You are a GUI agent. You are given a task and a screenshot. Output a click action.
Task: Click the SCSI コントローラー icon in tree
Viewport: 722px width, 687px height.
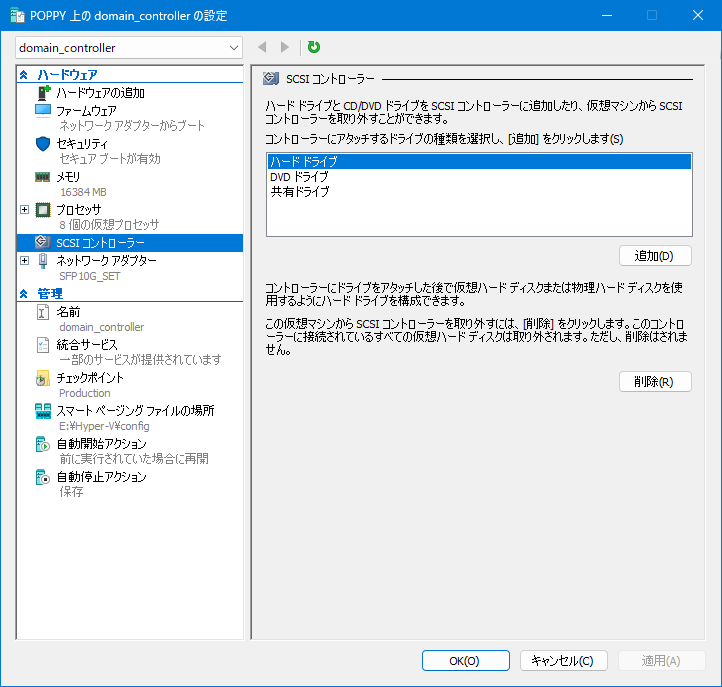[x=42, y=242]
